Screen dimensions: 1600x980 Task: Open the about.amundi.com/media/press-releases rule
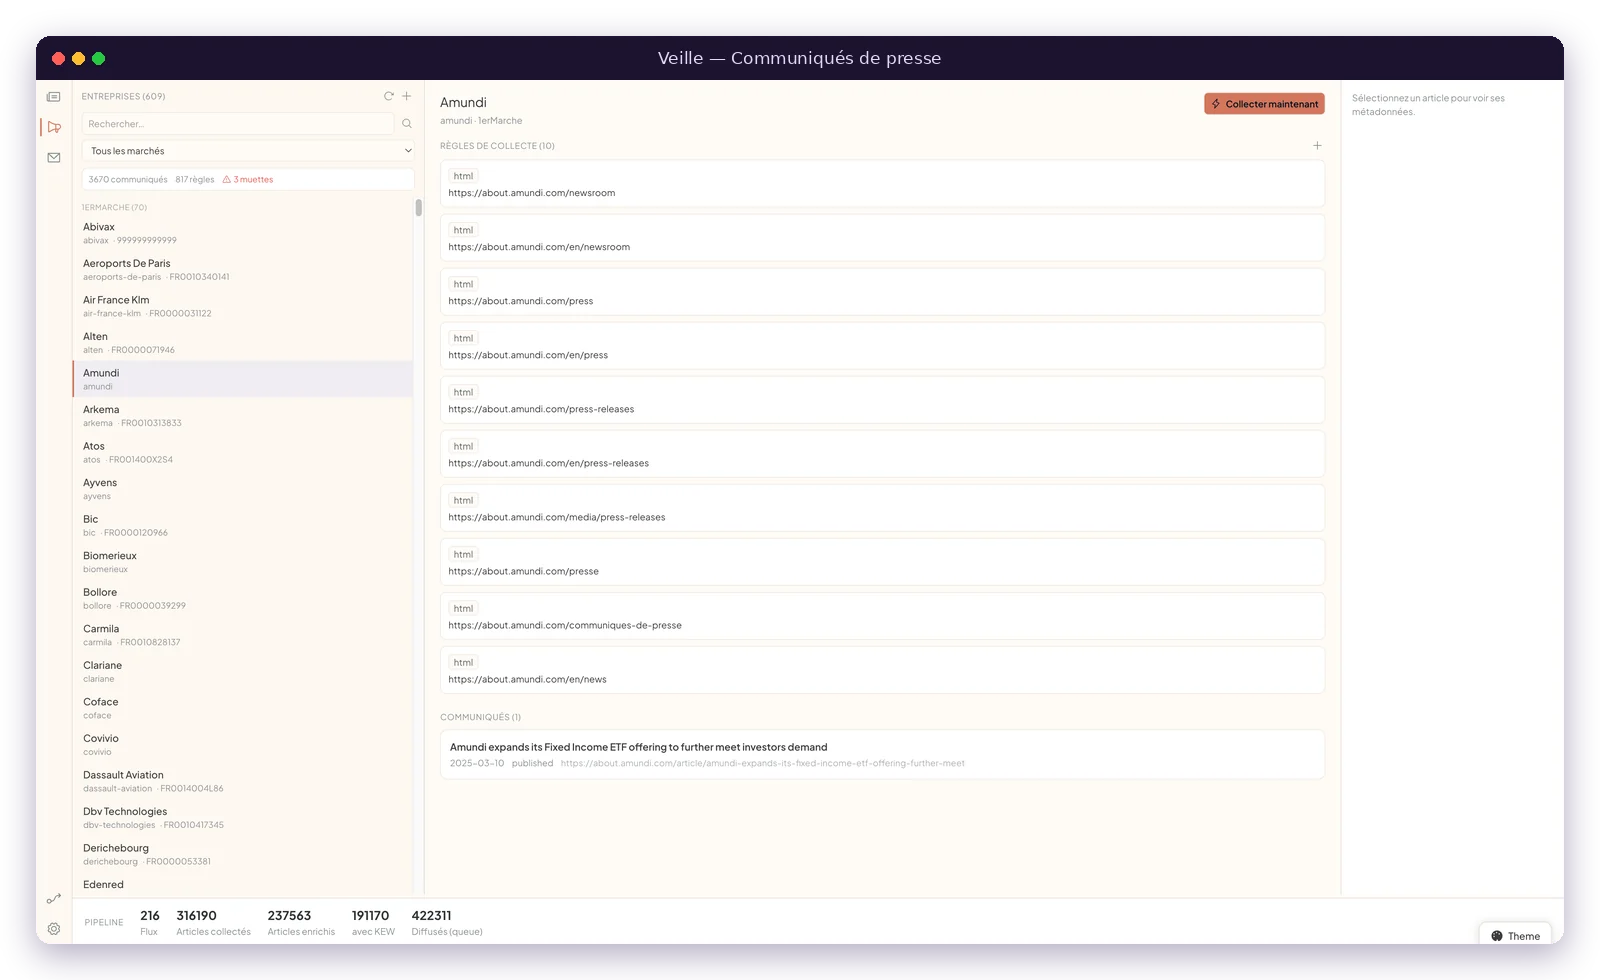882,508
